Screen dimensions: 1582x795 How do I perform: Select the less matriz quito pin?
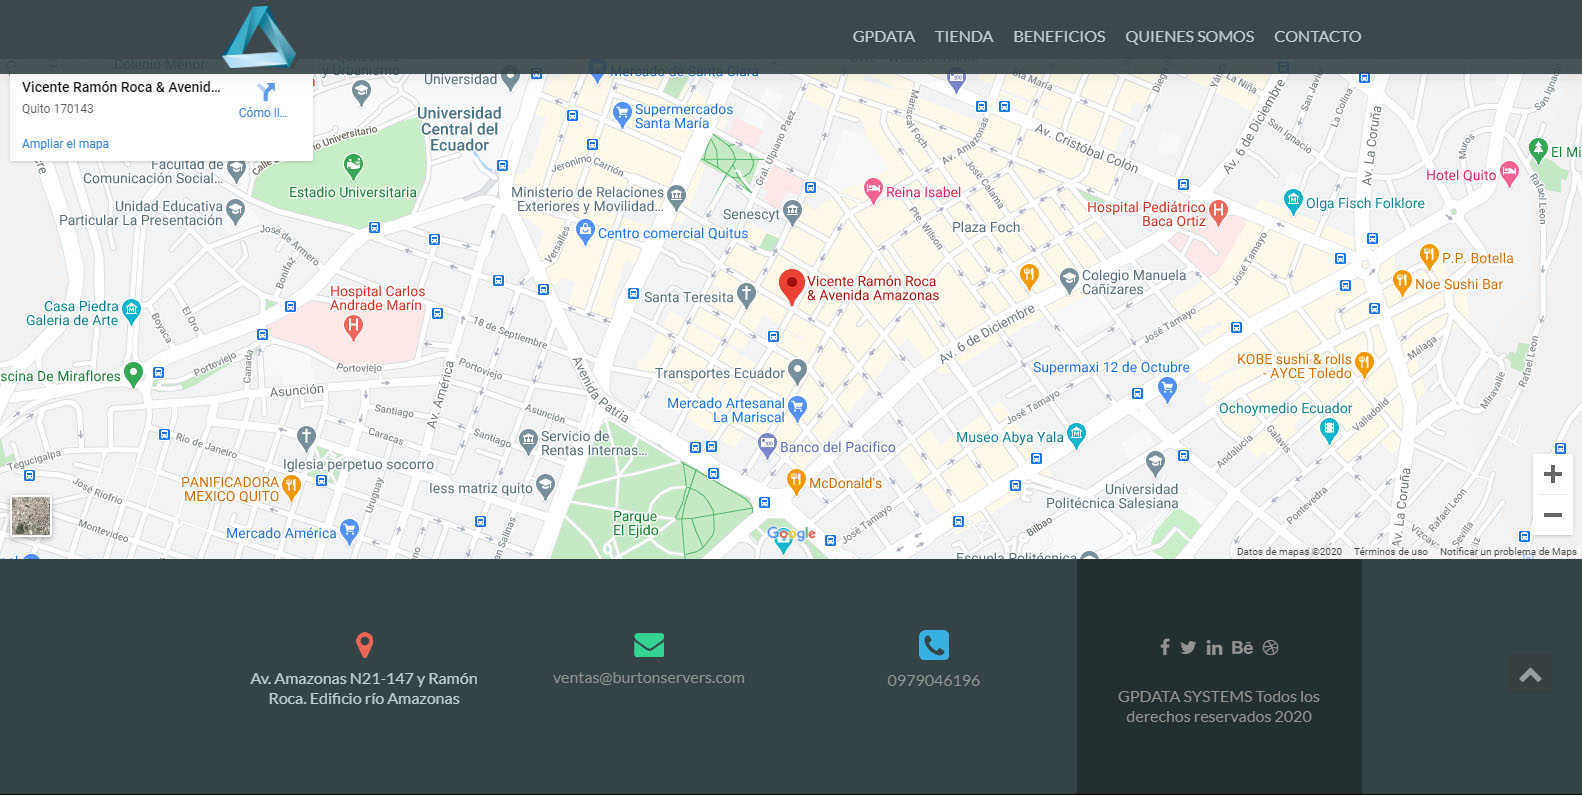pyautogui.click(x=545, y=486)
